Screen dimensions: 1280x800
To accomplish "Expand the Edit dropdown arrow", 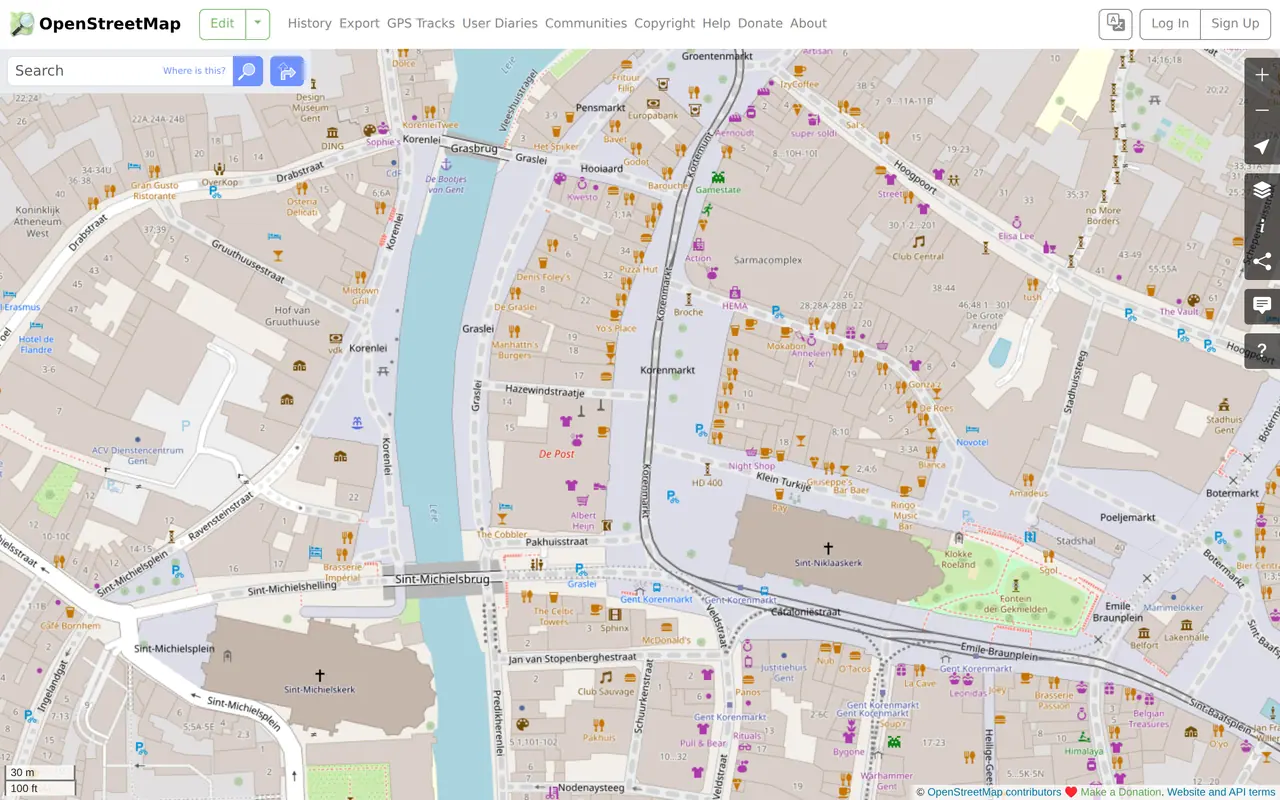I will pyautogui.click(x=258, y=24).
